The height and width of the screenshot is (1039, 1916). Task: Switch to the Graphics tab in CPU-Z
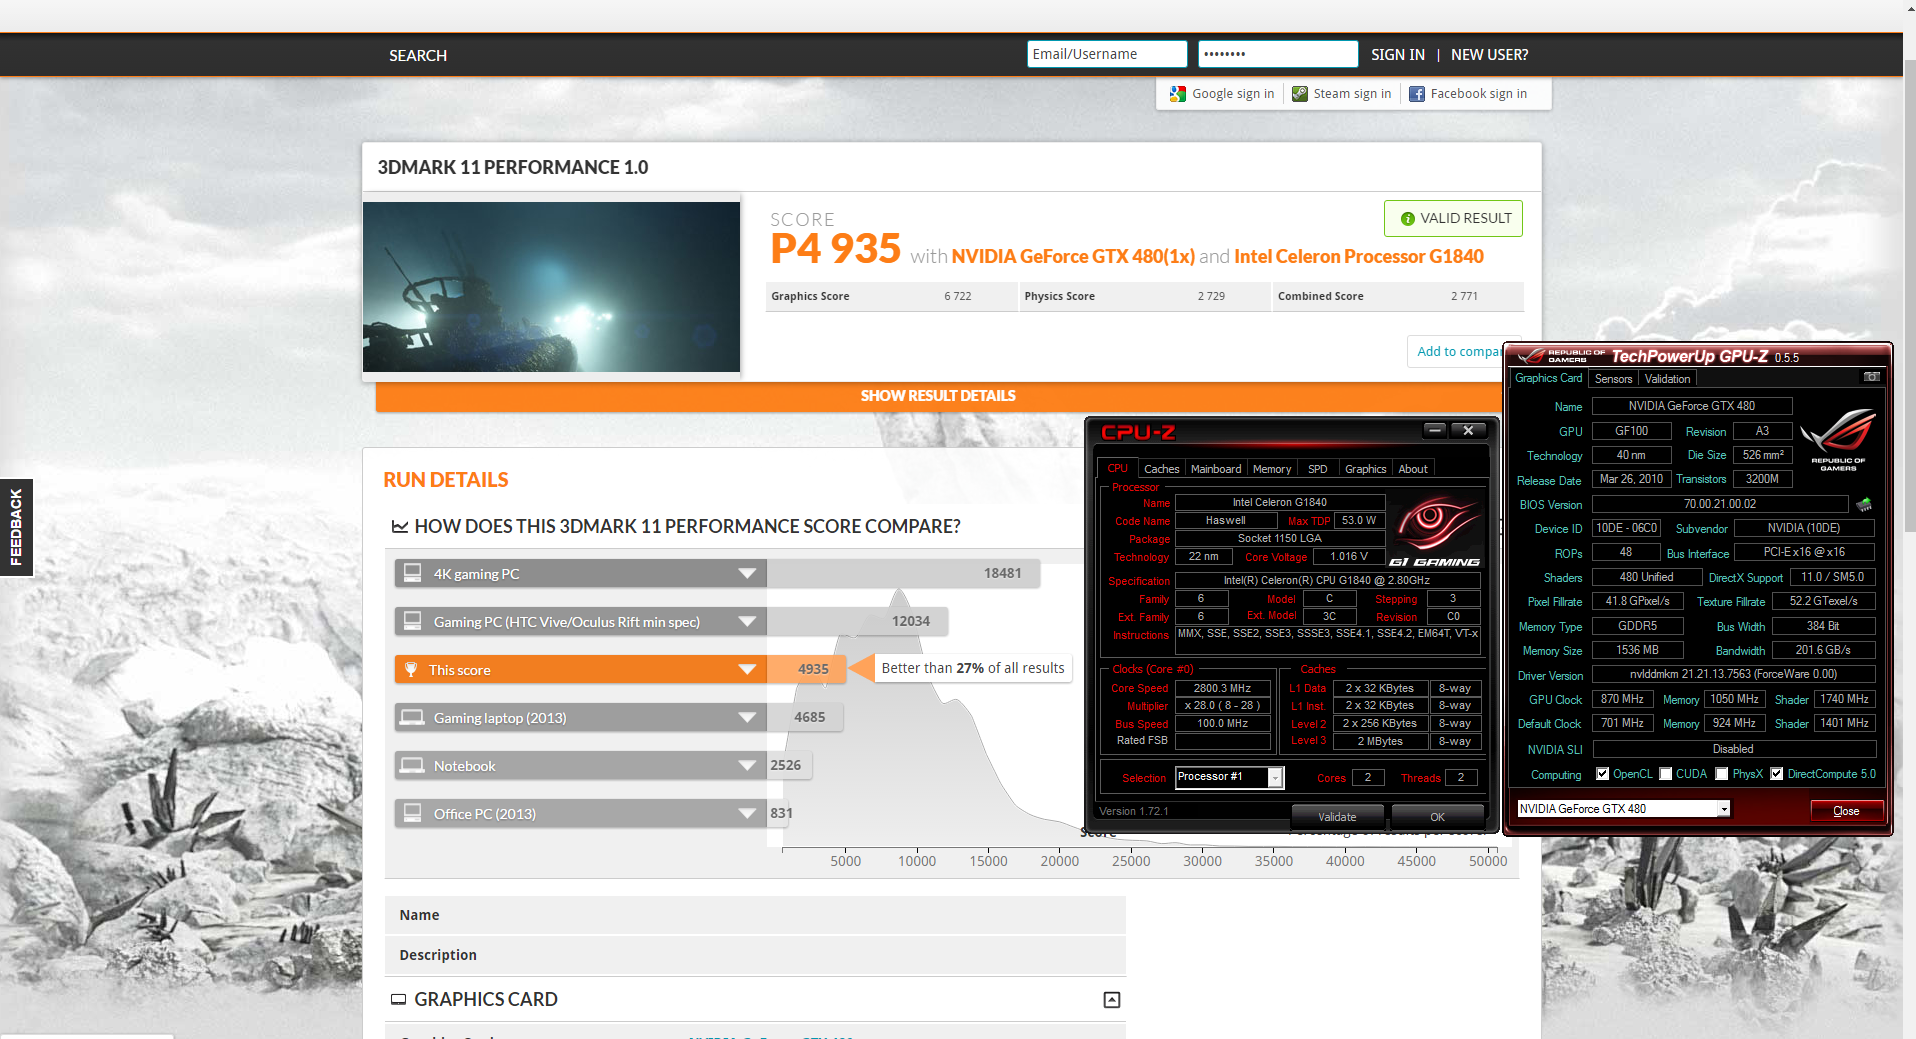(1365, 469)
